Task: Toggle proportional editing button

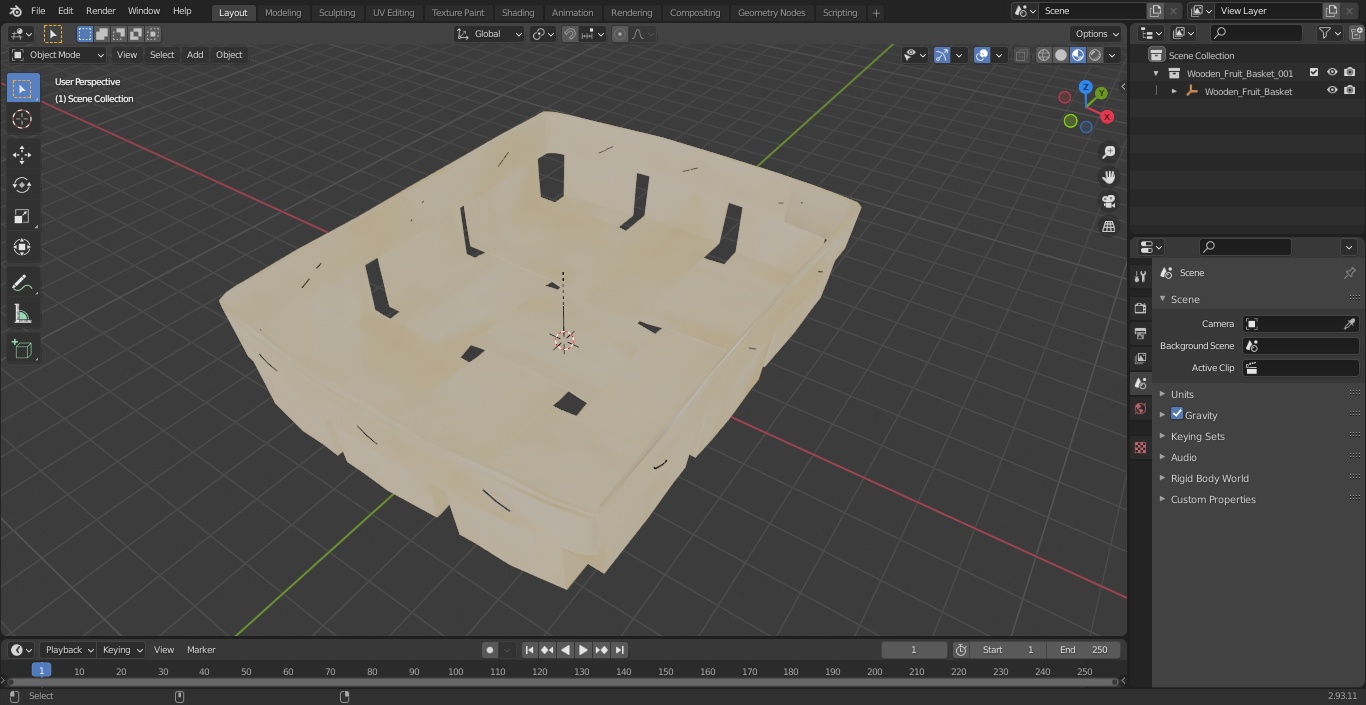Action: tap(620, 34)
